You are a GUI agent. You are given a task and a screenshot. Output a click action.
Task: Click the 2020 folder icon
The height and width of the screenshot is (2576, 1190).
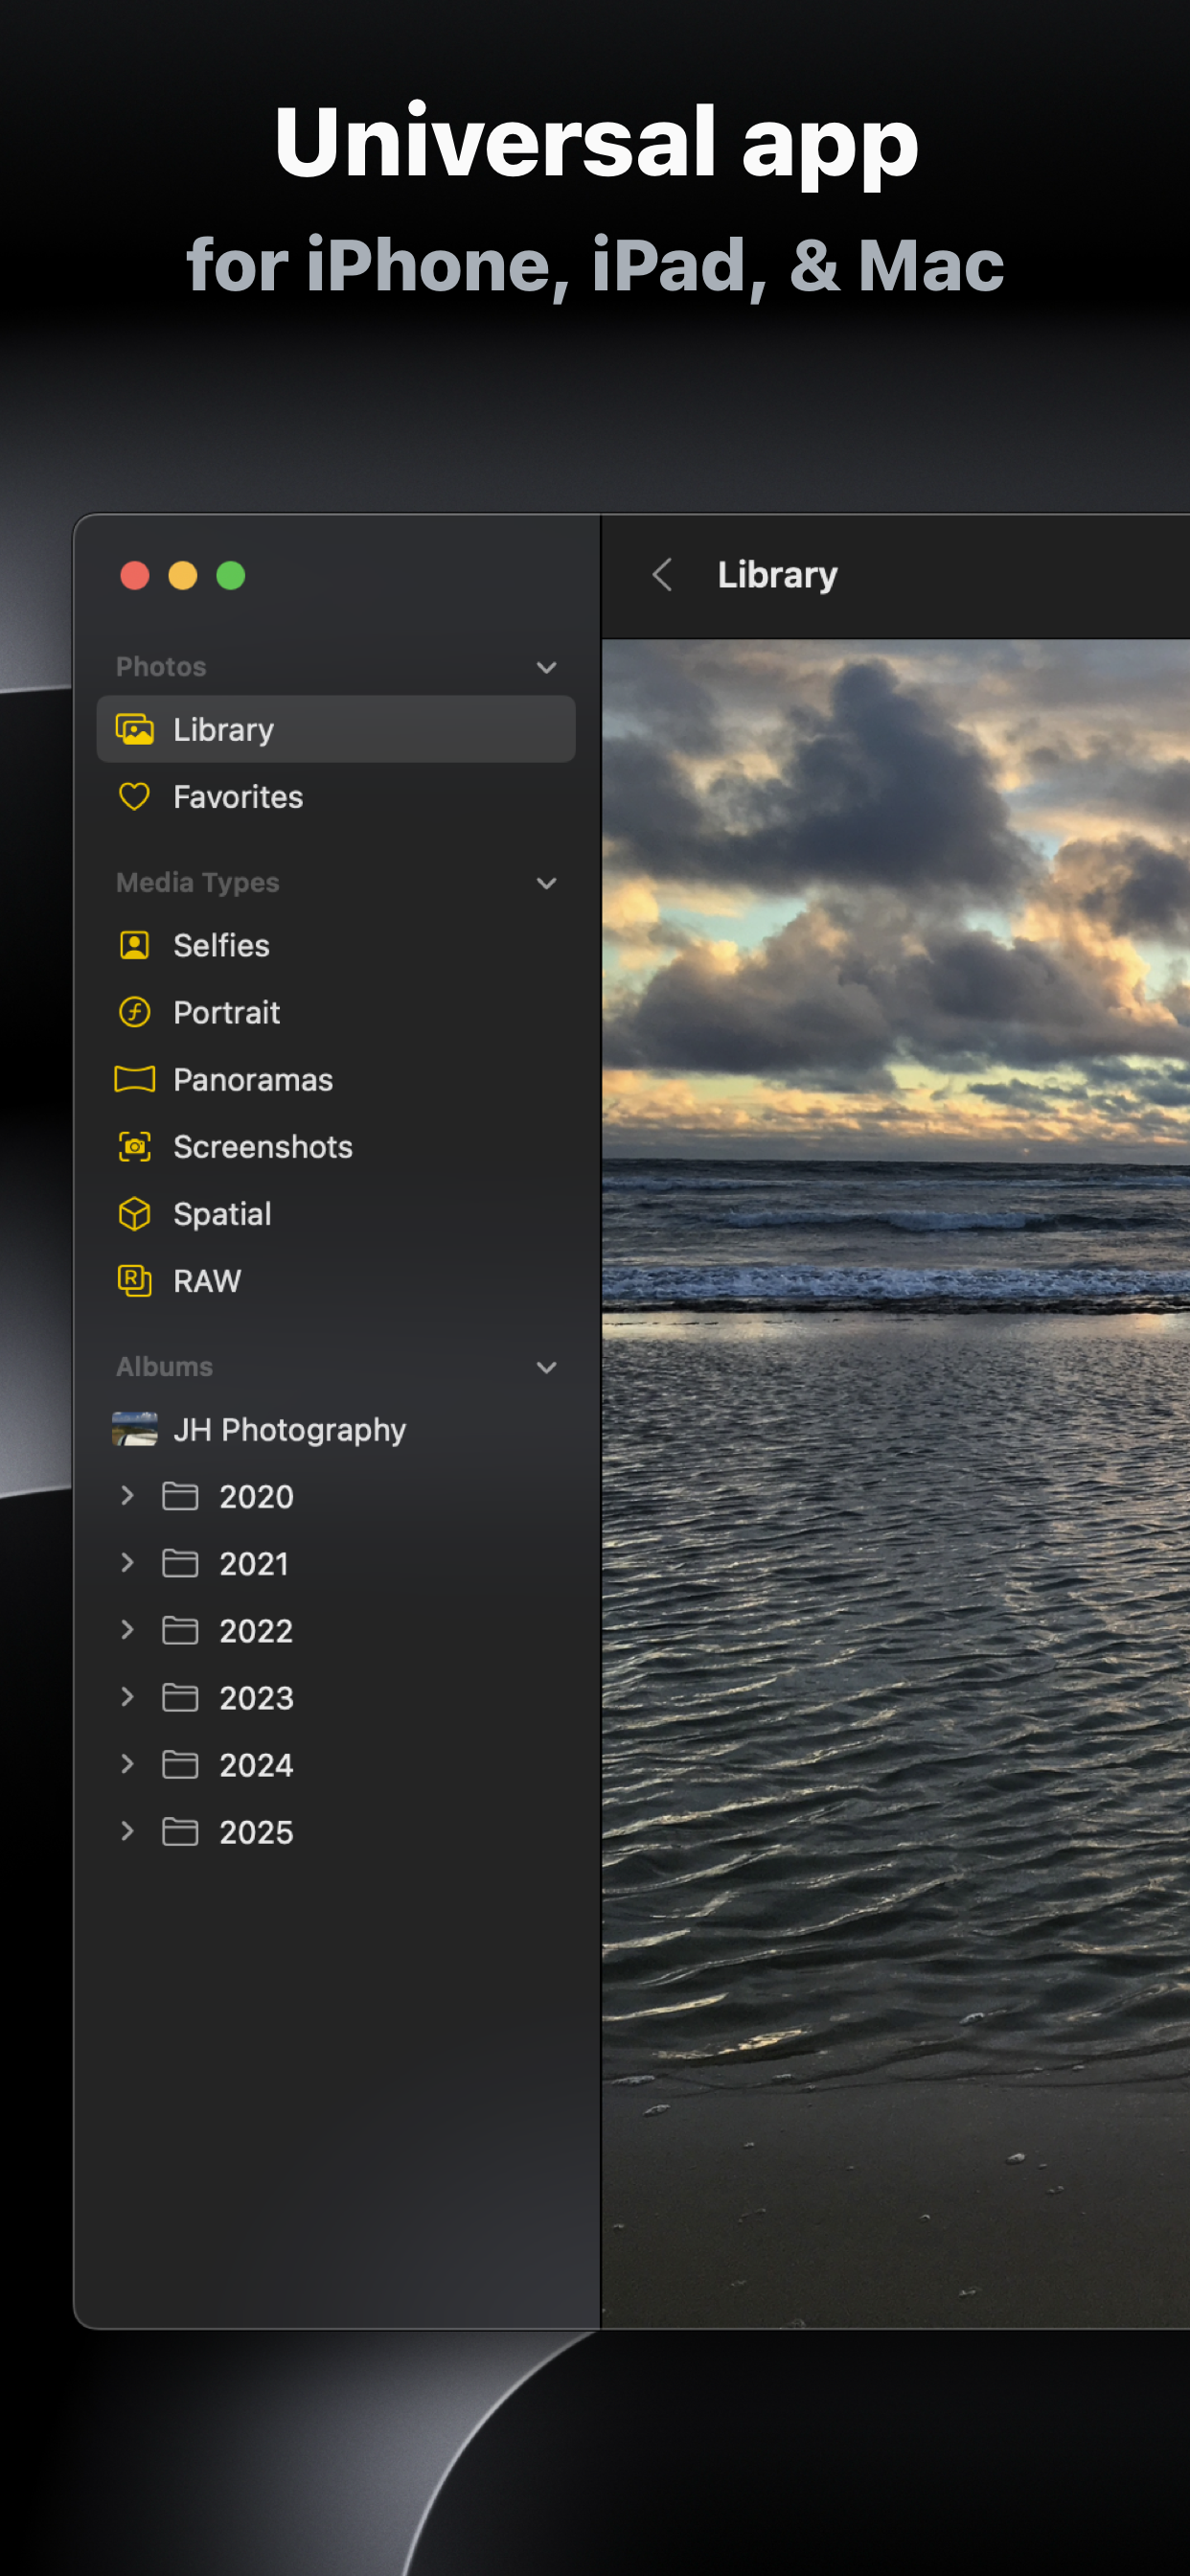tap(180, 1496)
